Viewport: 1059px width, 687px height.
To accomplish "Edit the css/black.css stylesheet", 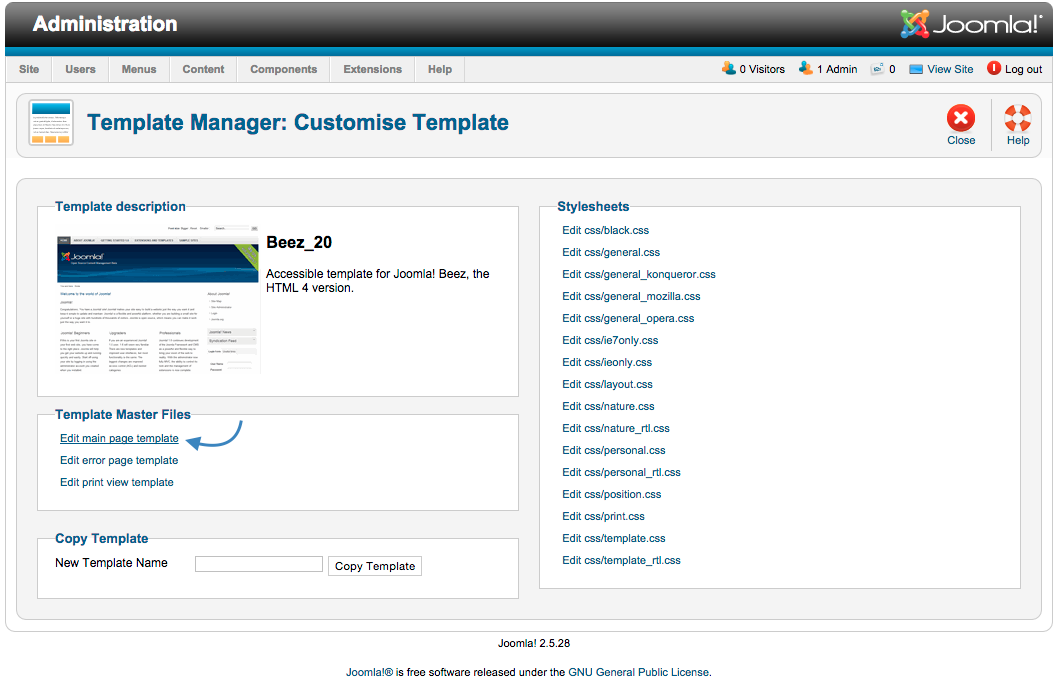I will (606, 230).
